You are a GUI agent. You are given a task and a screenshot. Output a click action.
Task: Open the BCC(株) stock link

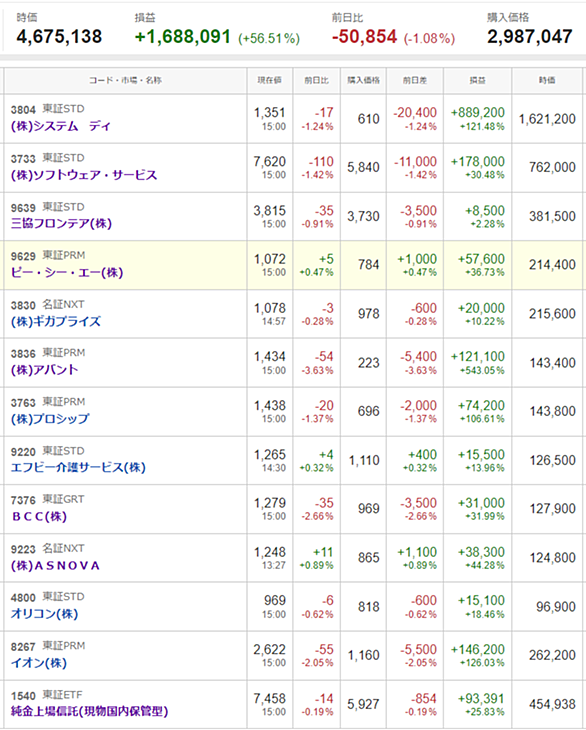pos(40,516)
